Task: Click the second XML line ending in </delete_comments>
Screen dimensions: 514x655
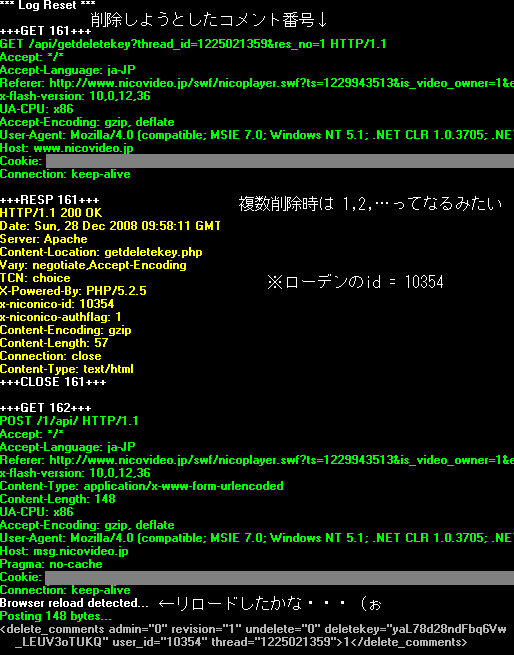Action: [x=241, y=642]
